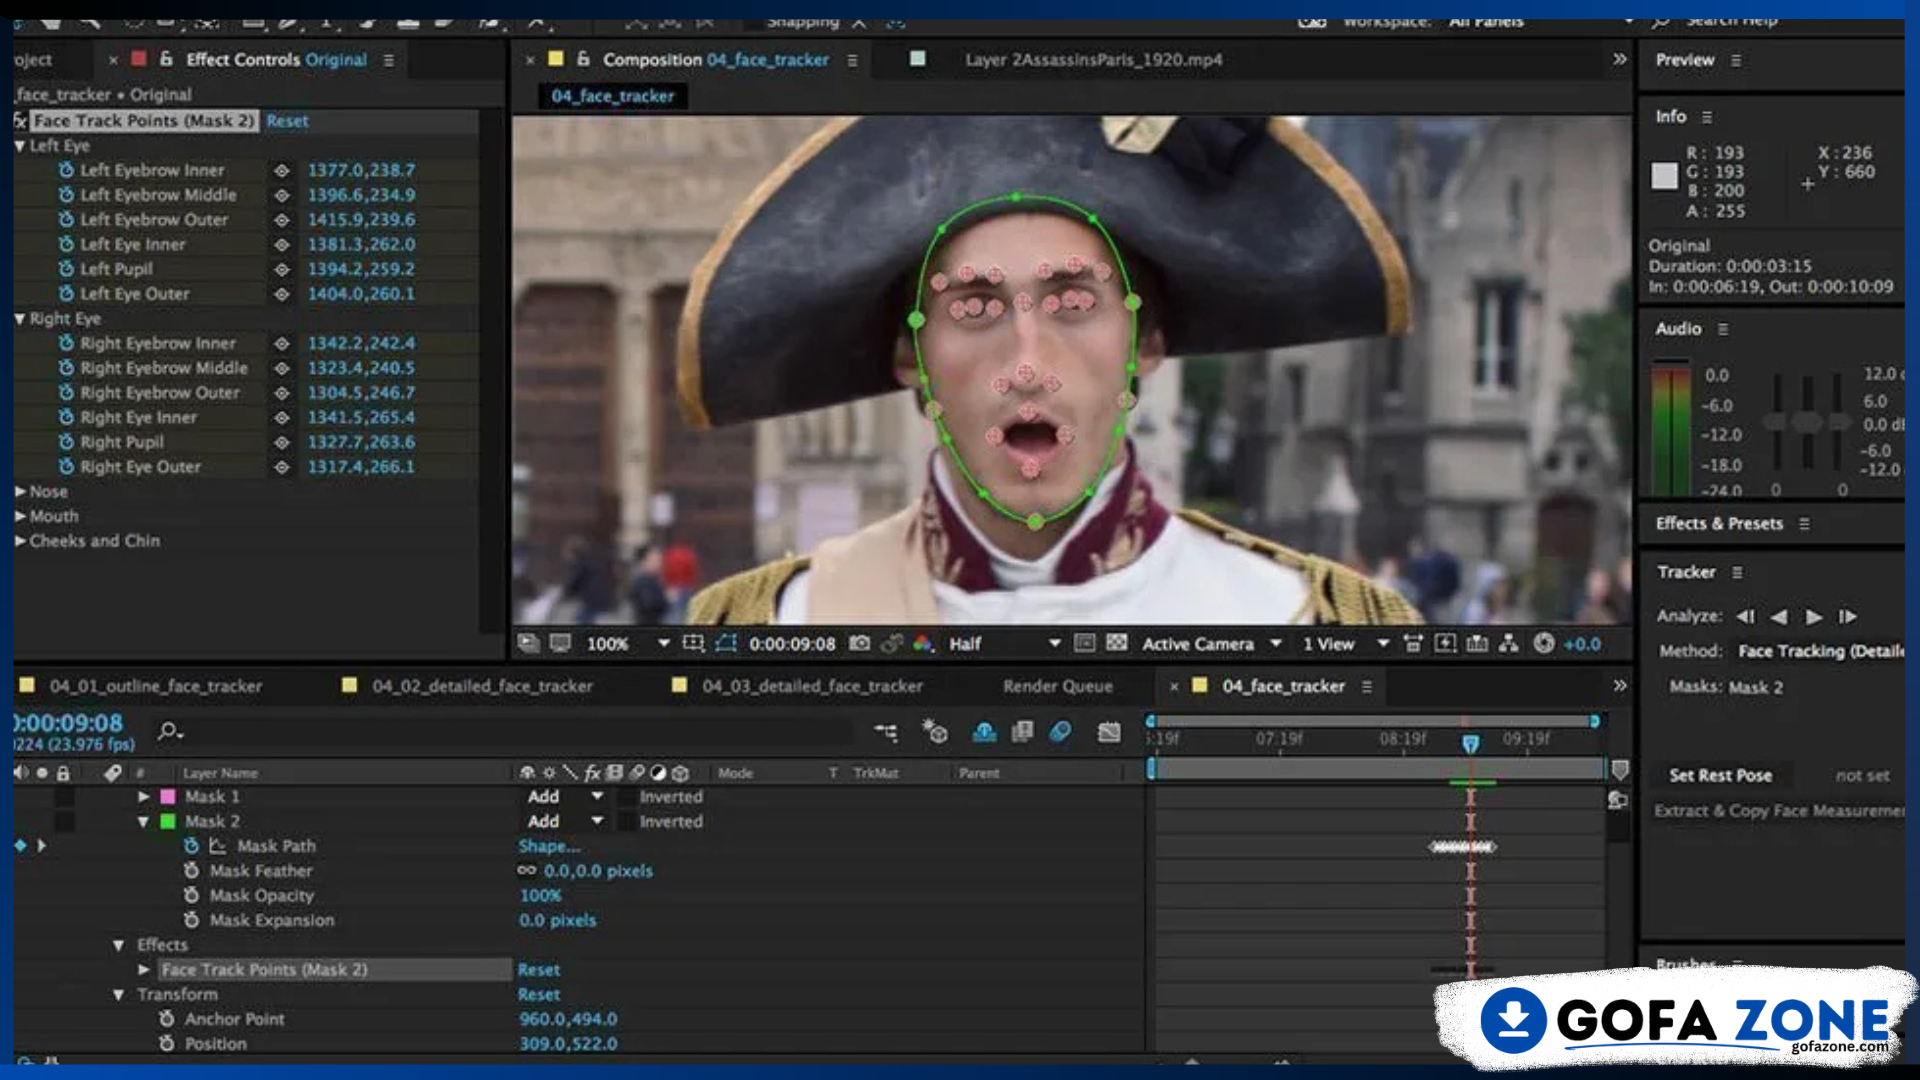Toggle the shy layers icon in timeline
Viewport: 1920px width, 1080px height.
pos(984,732)
